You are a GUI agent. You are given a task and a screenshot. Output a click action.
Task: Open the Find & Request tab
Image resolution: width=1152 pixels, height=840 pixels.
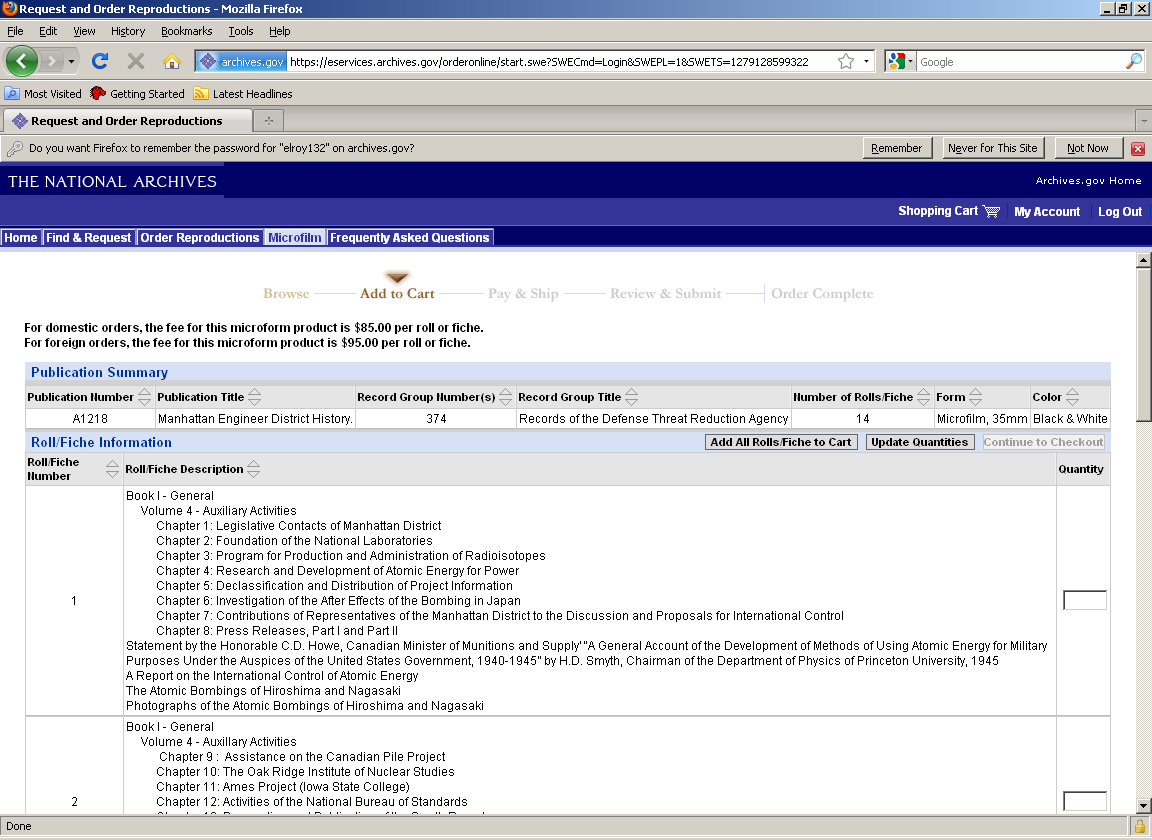[x=88, y=237]
